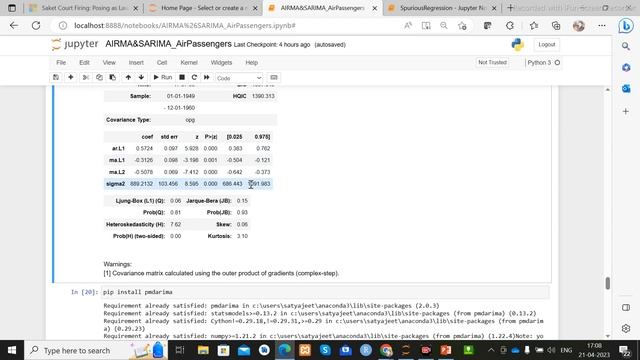
Task: Open the sidebar search icon
Action: point(626,47)
